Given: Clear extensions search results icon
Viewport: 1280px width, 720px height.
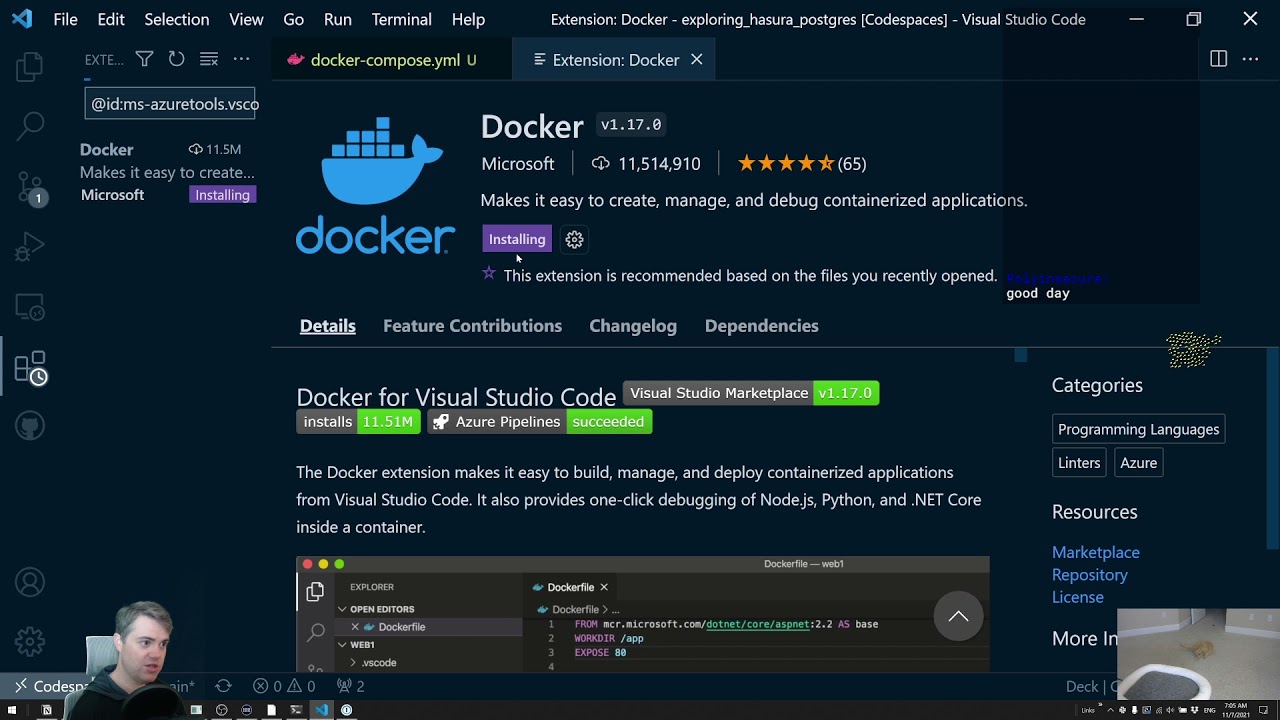Looking at the screenshot, I should (x=208, y=60).
